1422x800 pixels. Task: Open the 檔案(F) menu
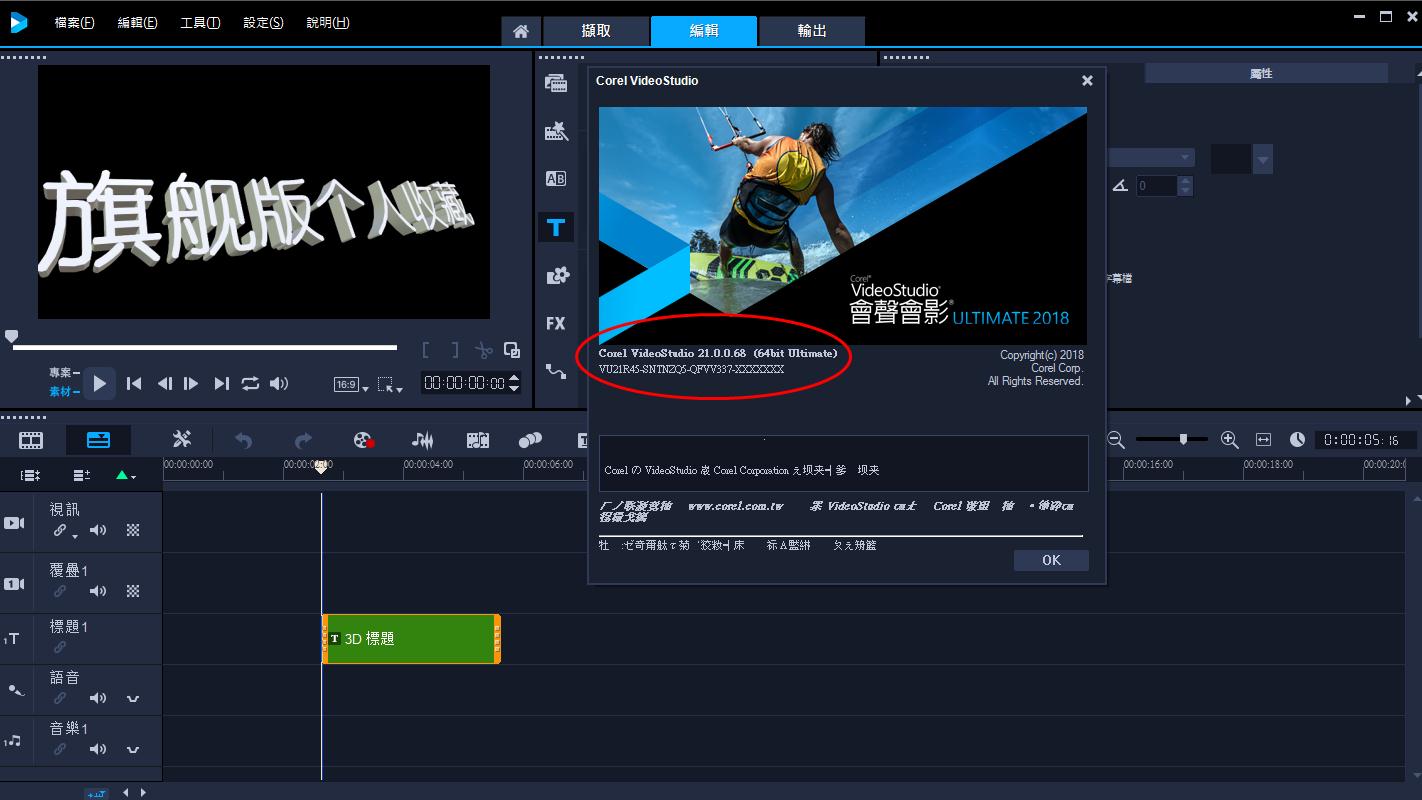pos(74,22)
